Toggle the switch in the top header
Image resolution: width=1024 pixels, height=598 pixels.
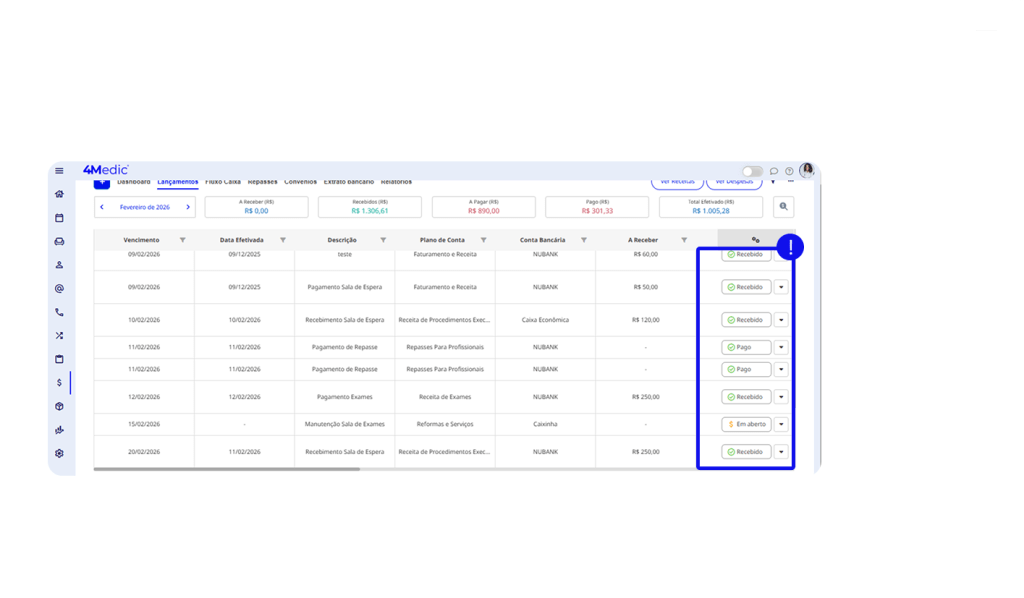pyautogui.click(x=752, y=171)
